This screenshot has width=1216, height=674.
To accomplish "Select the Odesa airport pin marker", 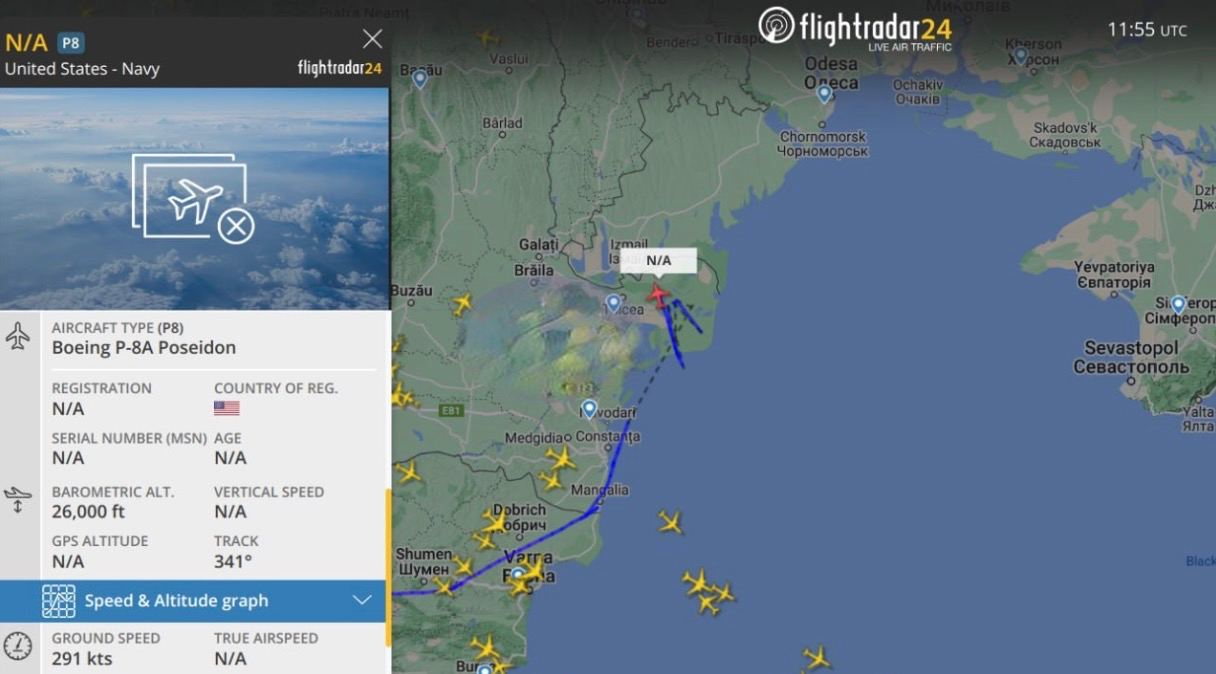I will point(824,94).
